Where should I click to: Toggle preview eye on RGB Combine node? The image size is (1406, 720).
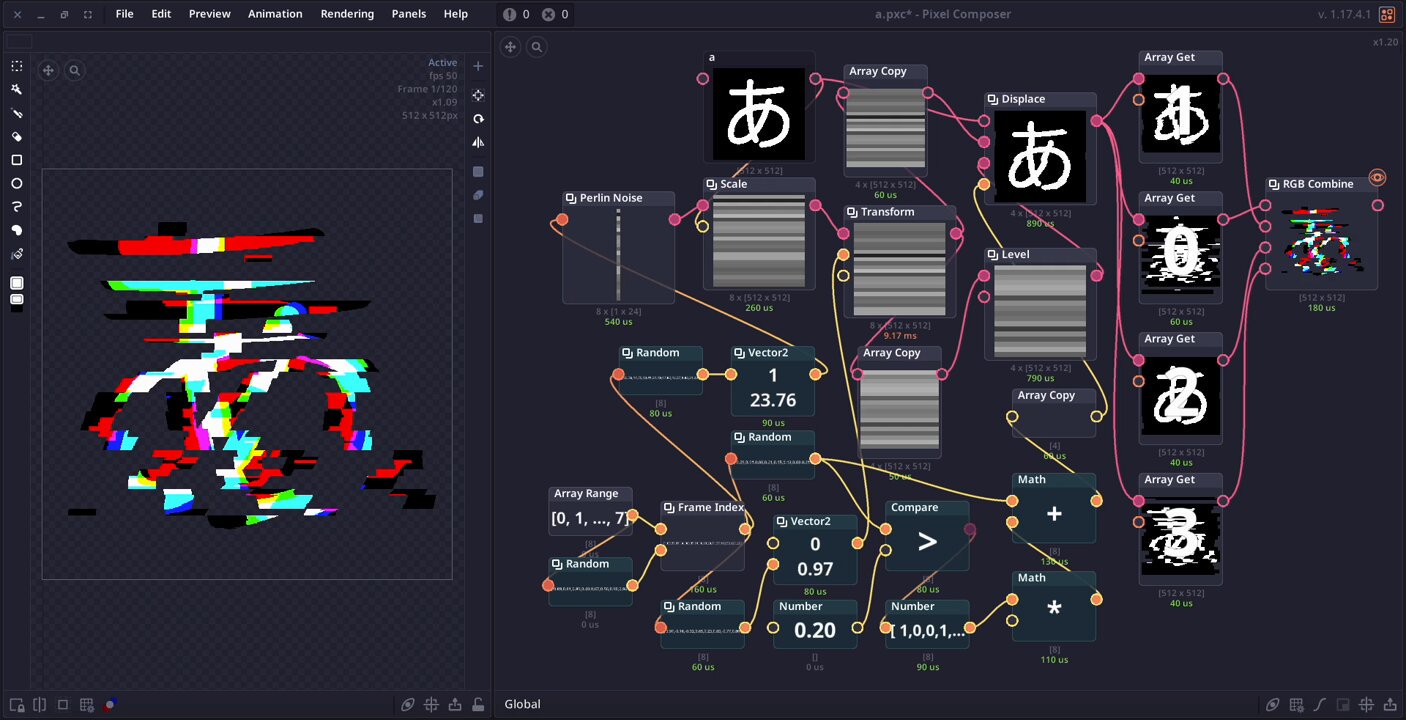click(x=1377, y=178)
